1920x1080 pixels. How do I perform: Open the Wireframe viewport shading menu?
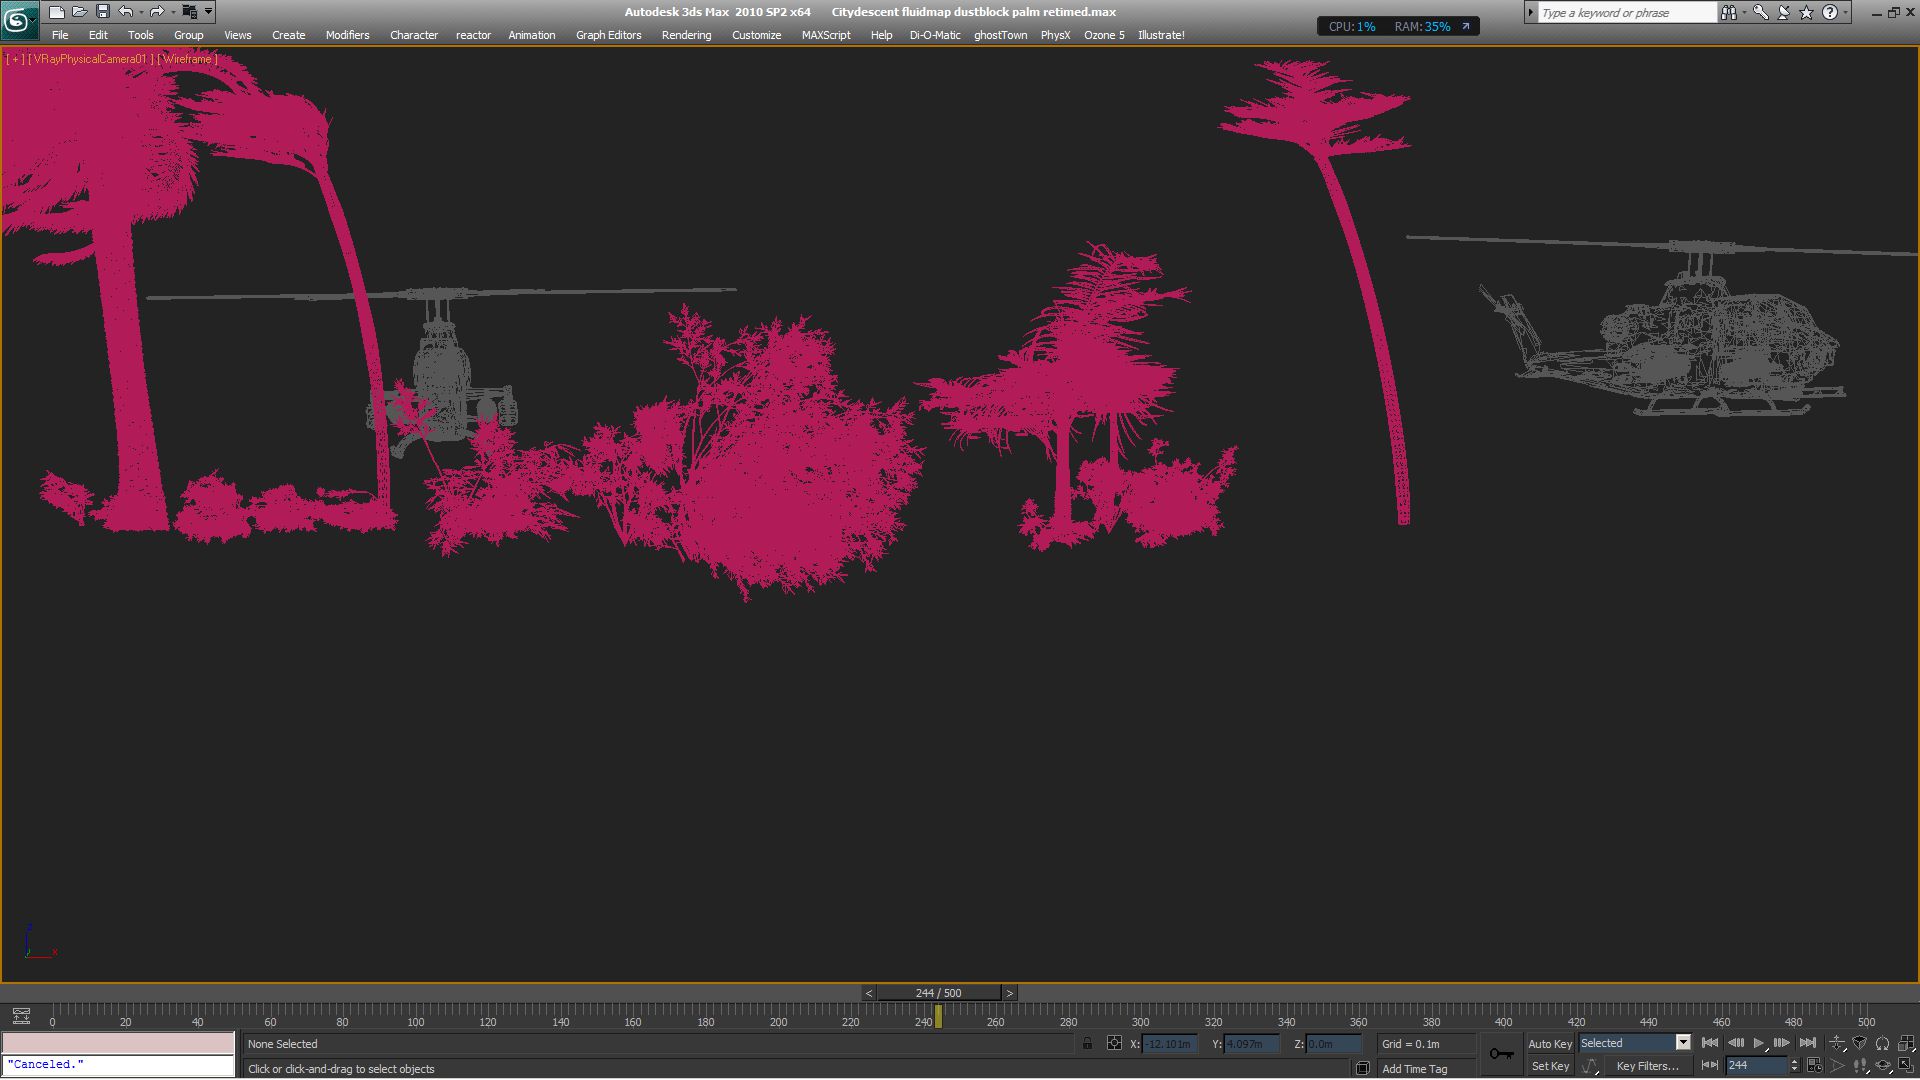pyautogui.click(x=187, y=59)
